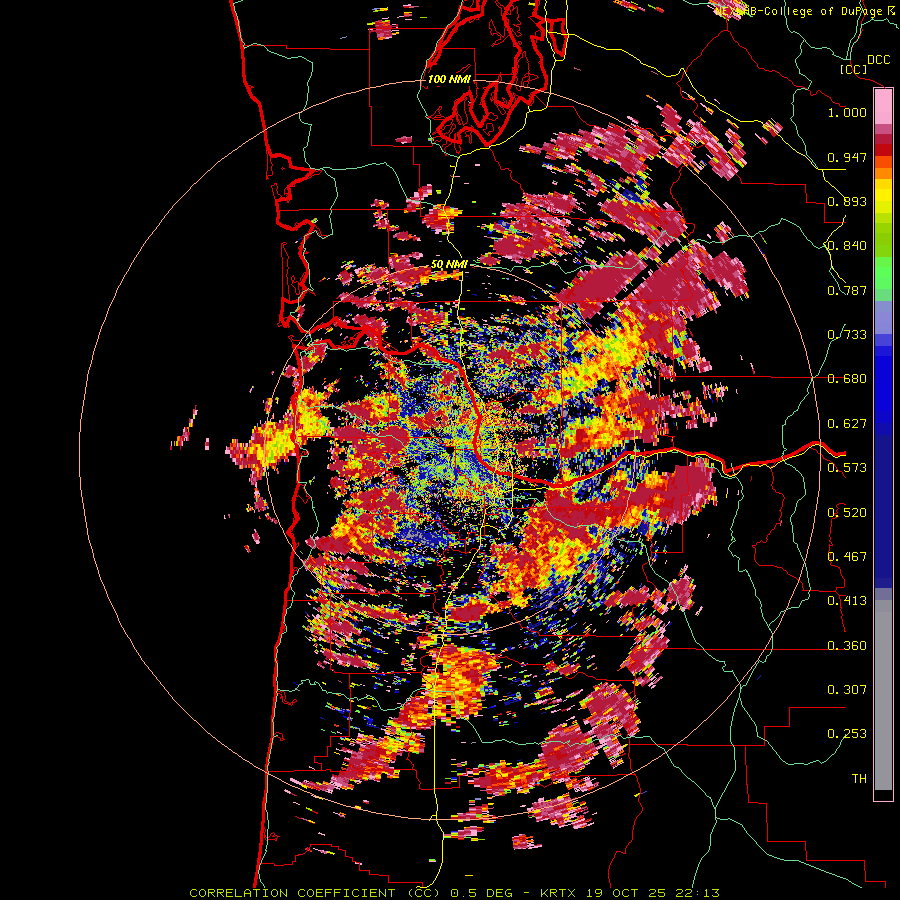Select the 0.893 value on the color scale
This screenshot has height=900, width=900.
pos(847,201)
